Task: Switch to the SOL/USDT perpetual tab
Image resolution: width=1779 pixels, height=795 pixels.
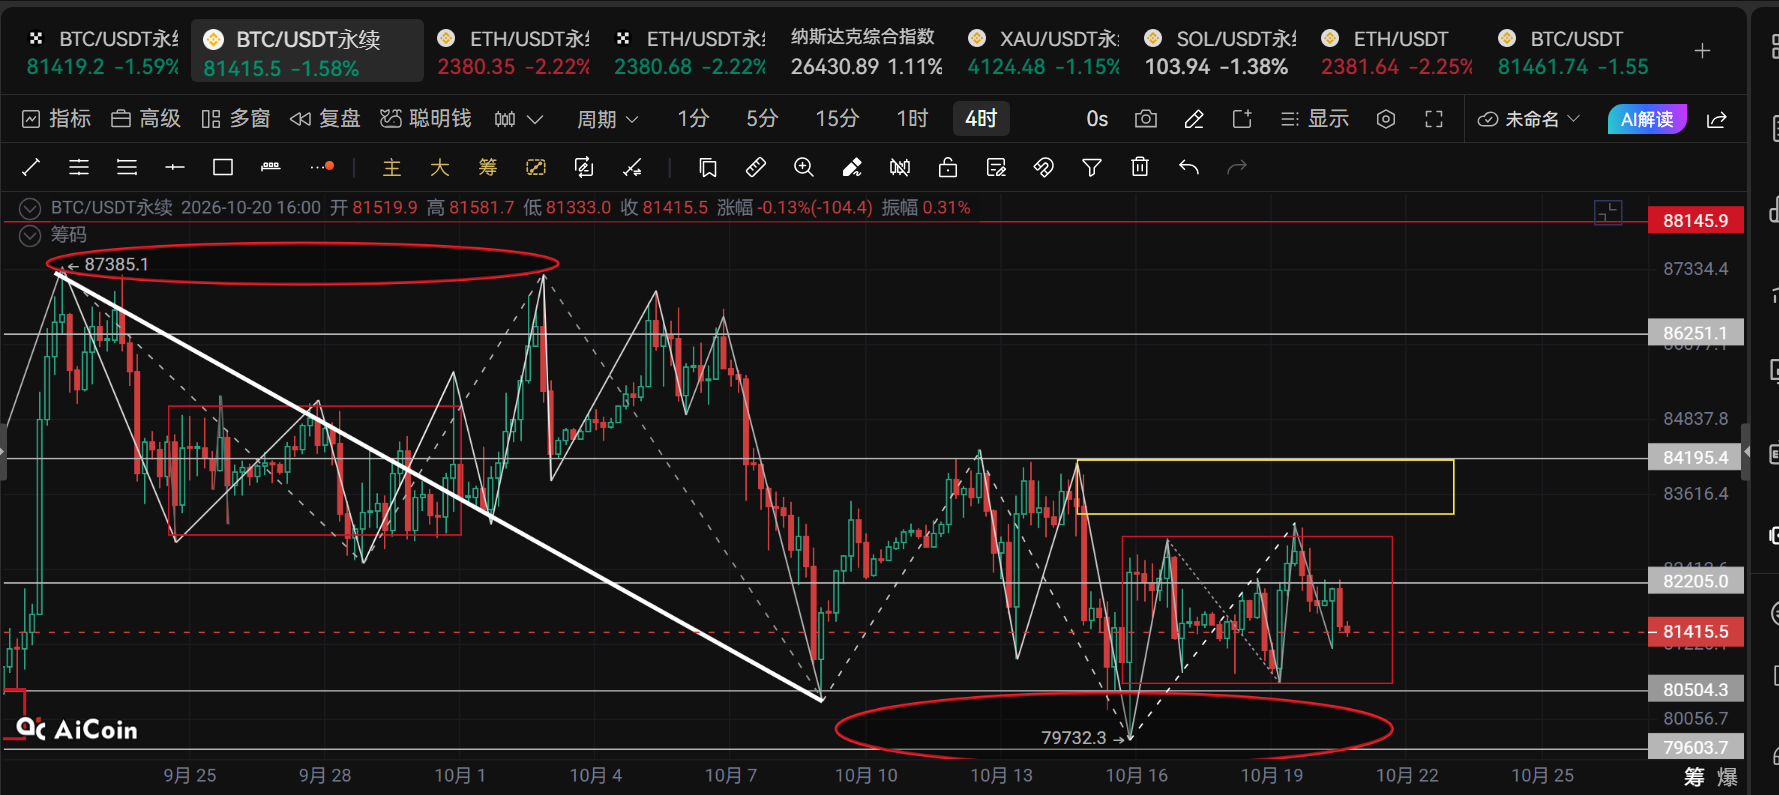Action: 1221,51
